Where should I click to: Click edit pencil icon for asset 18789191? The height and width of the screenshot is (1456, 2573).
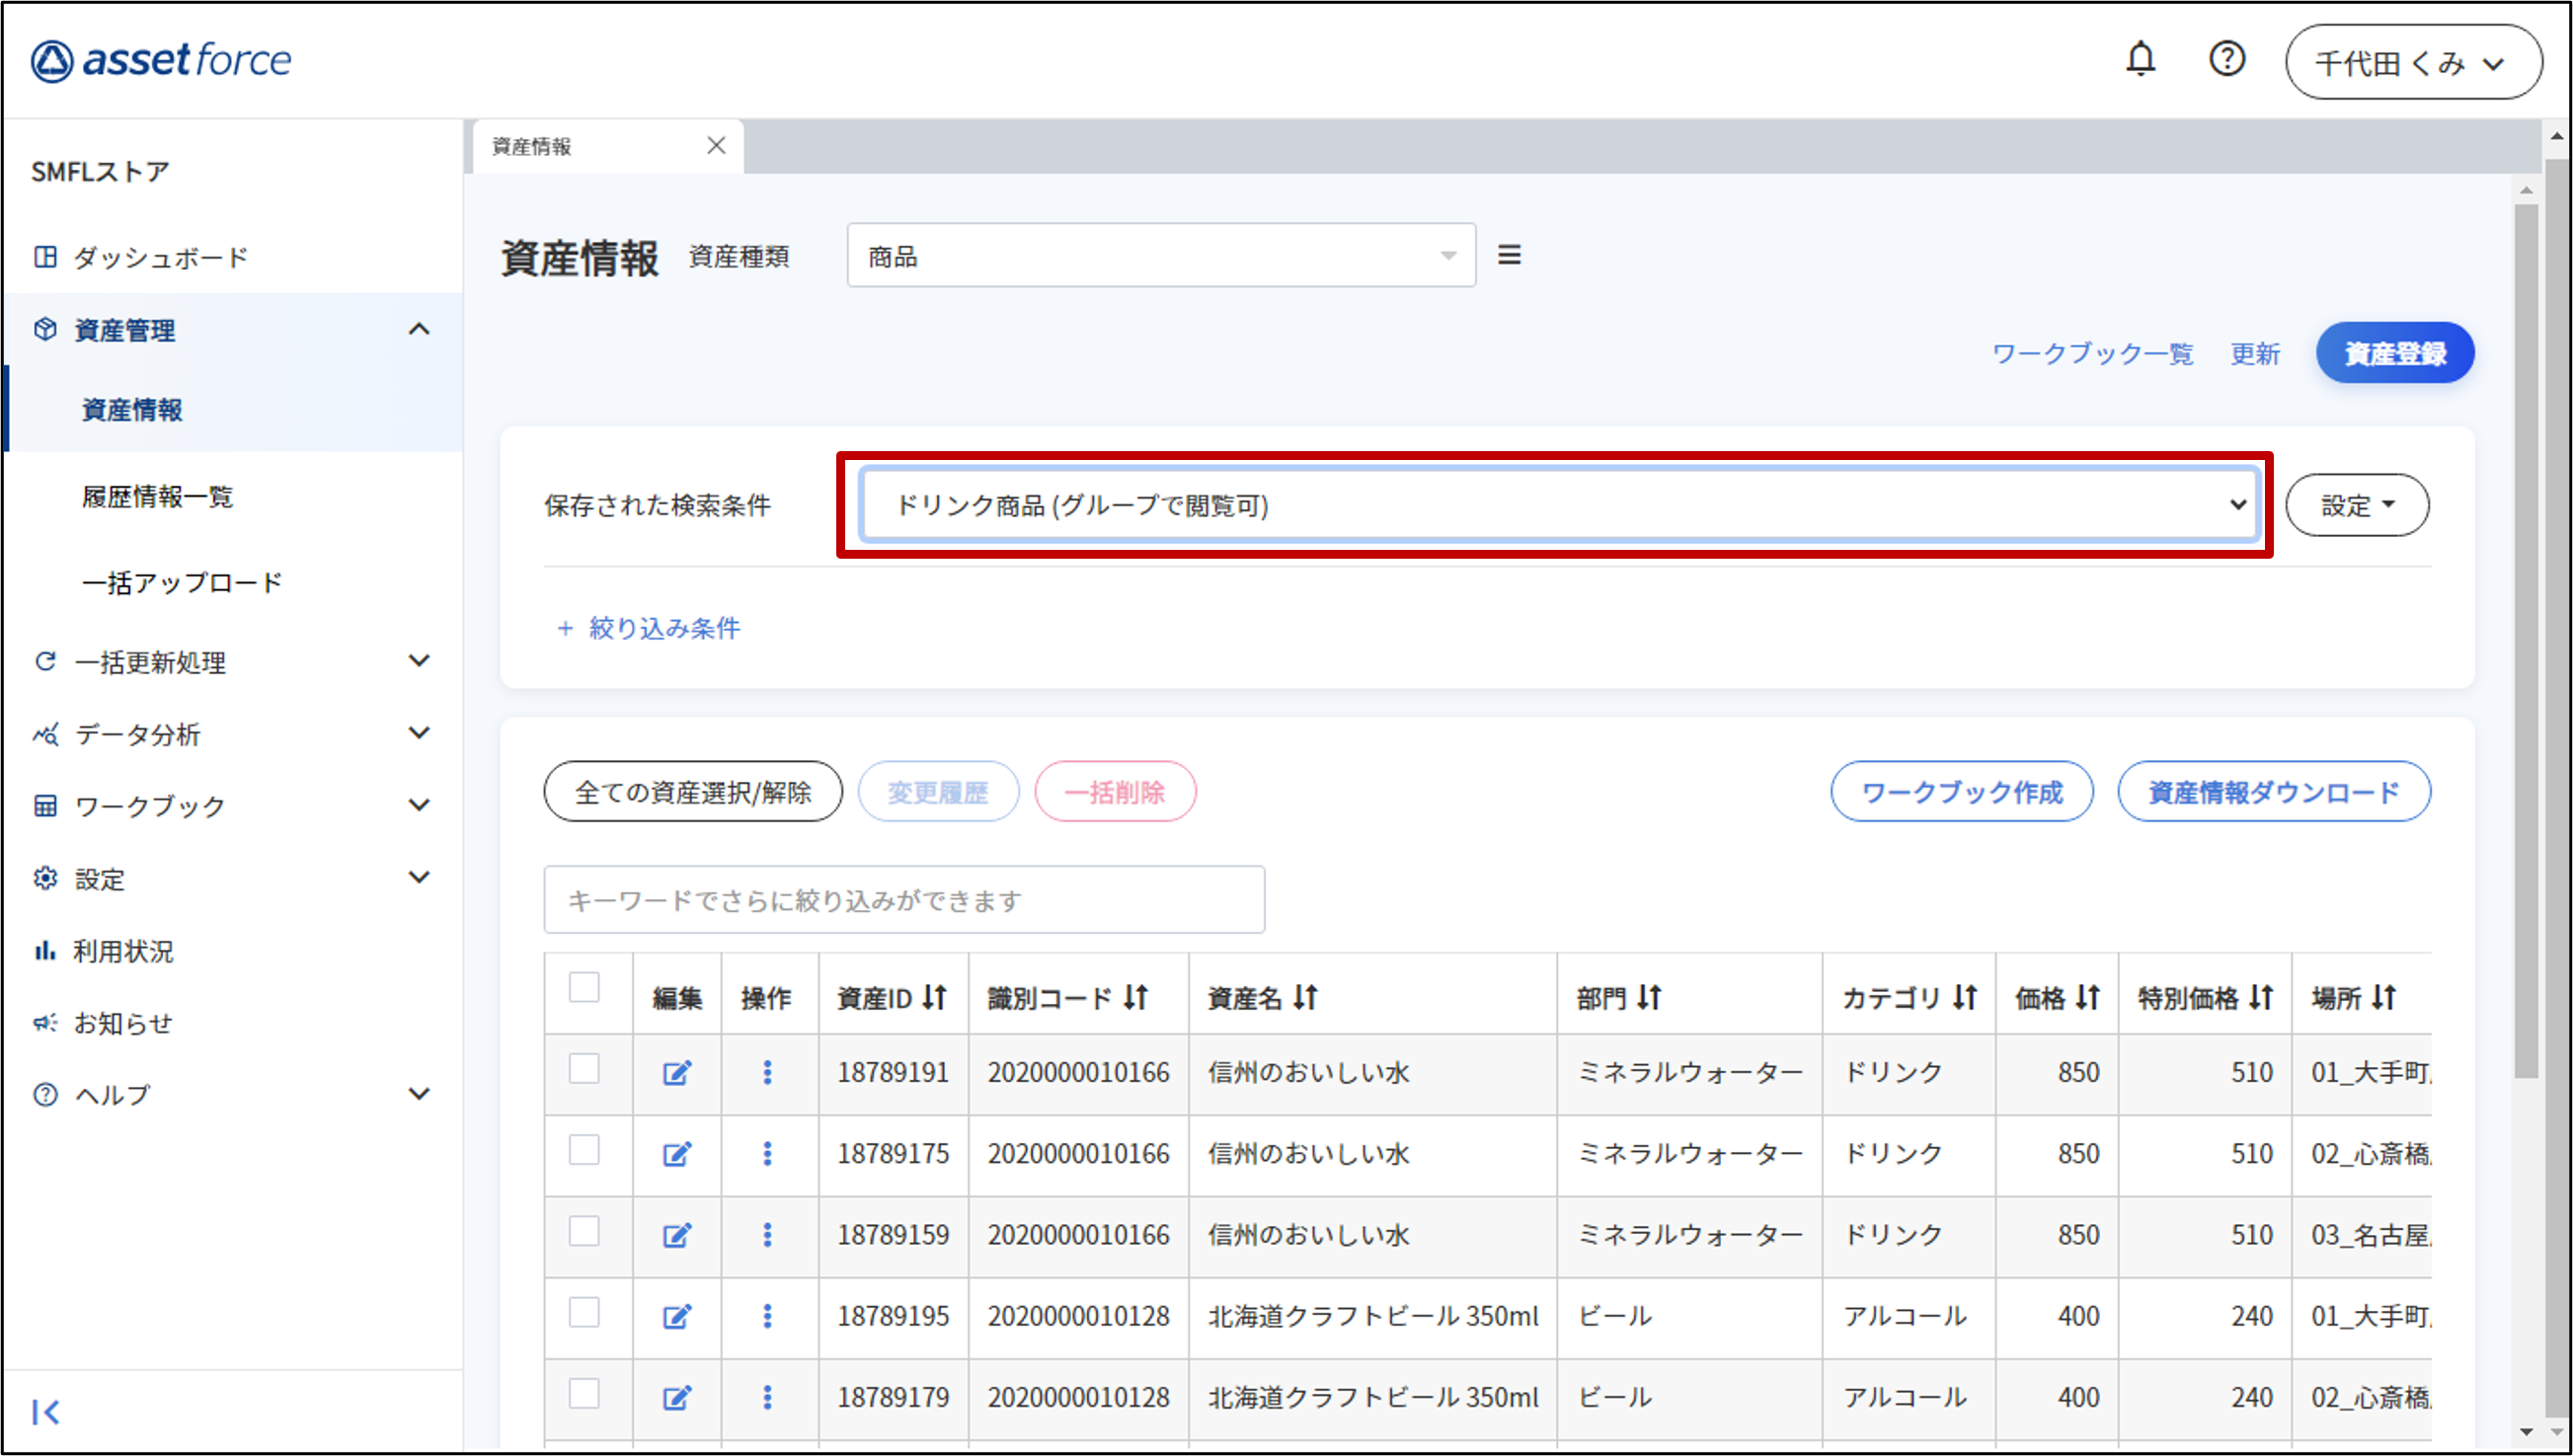[677, 1073]
